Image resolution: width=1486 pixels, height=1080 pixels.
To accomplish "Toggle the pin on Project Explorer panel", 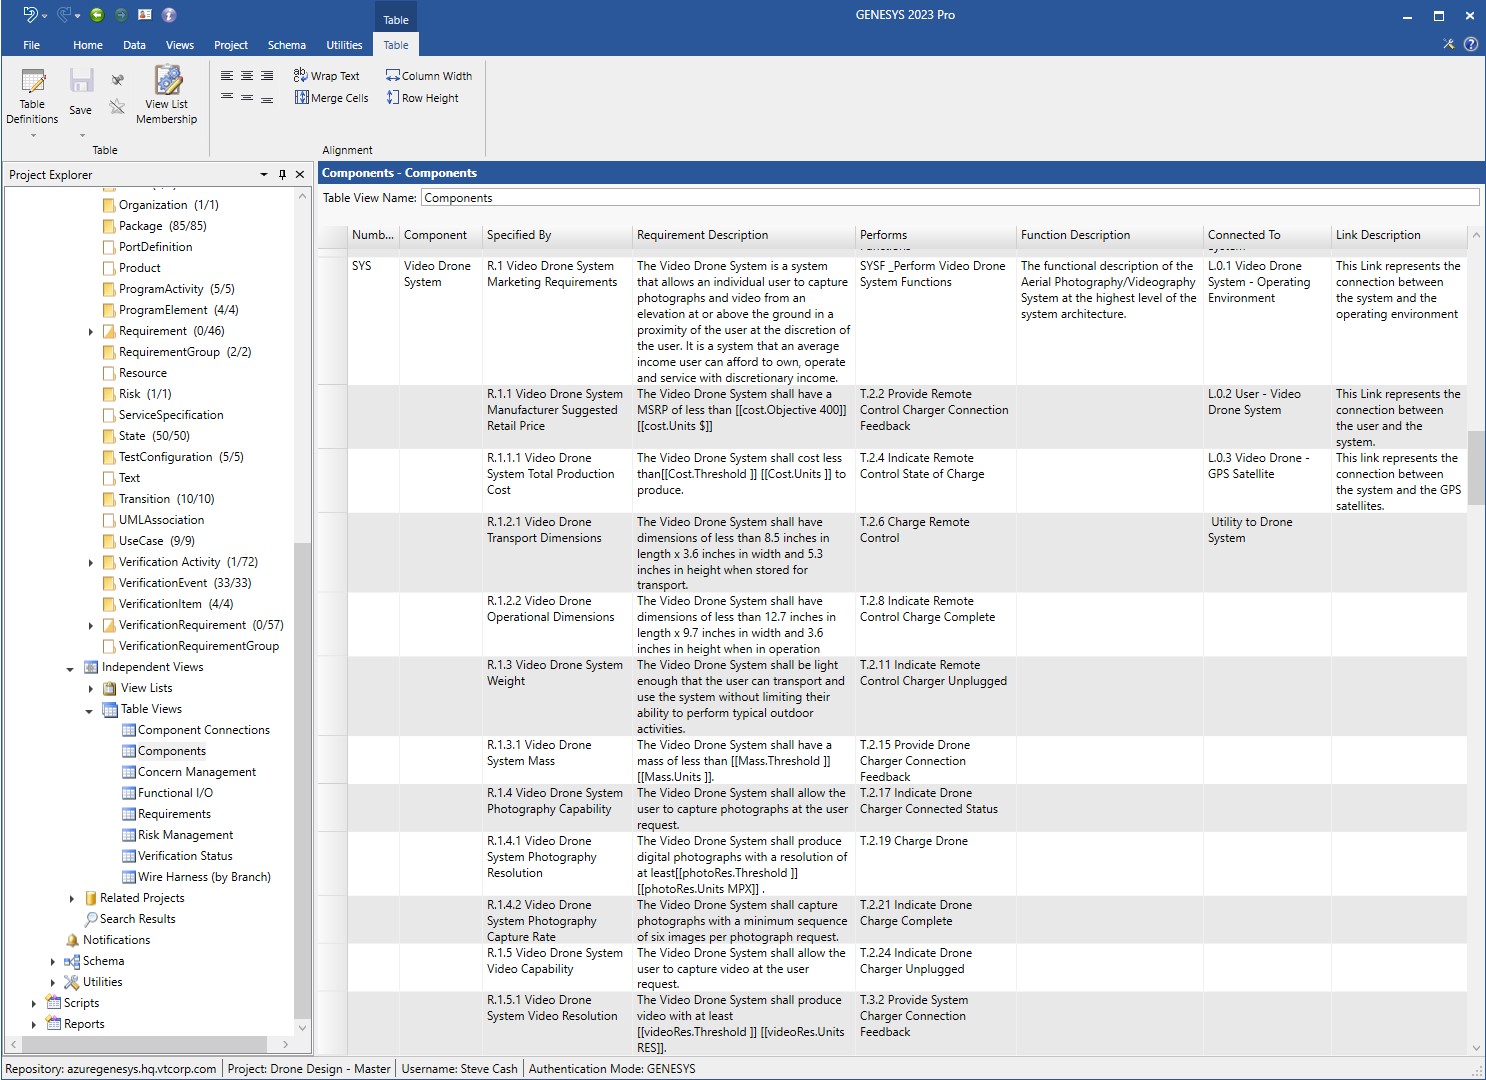I will coord(282,174).
